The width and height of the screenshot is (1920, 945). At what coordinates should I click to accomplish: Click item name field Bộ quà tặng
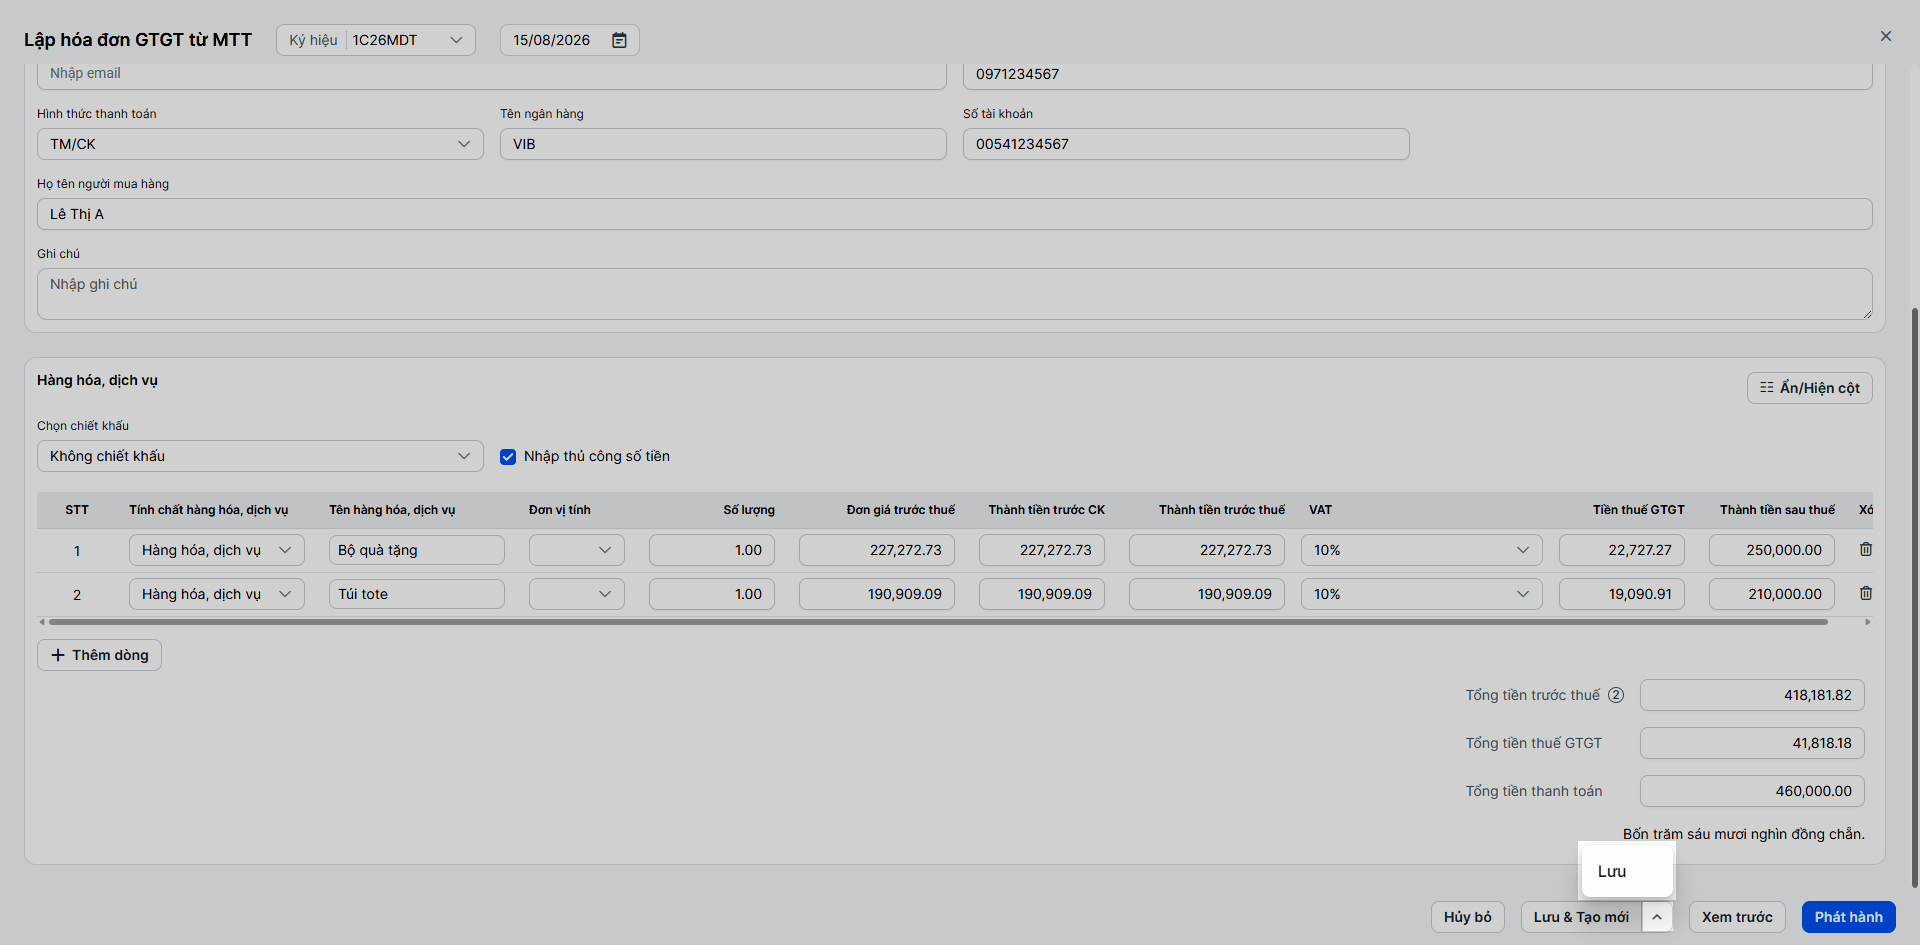point(417,550)
